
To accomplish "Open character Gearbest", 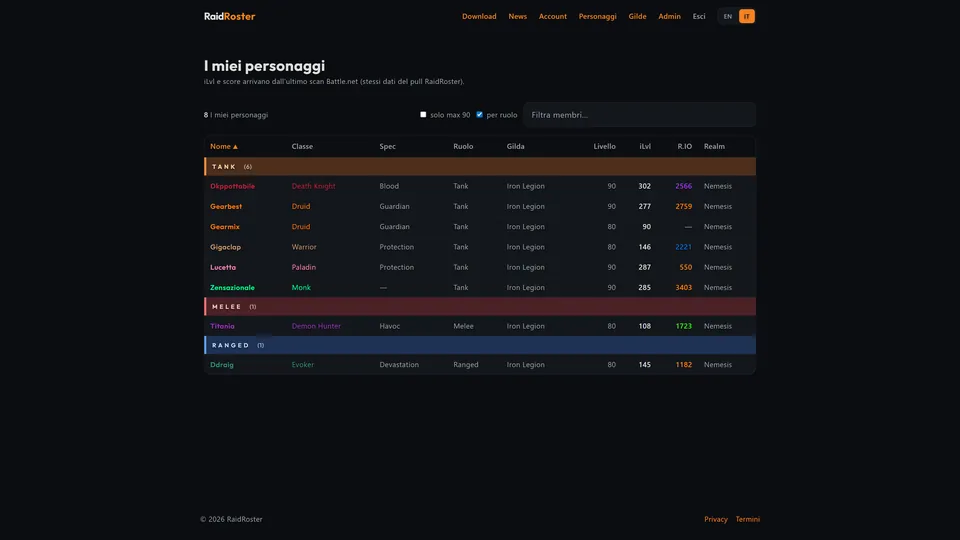I will pos(226,206).
